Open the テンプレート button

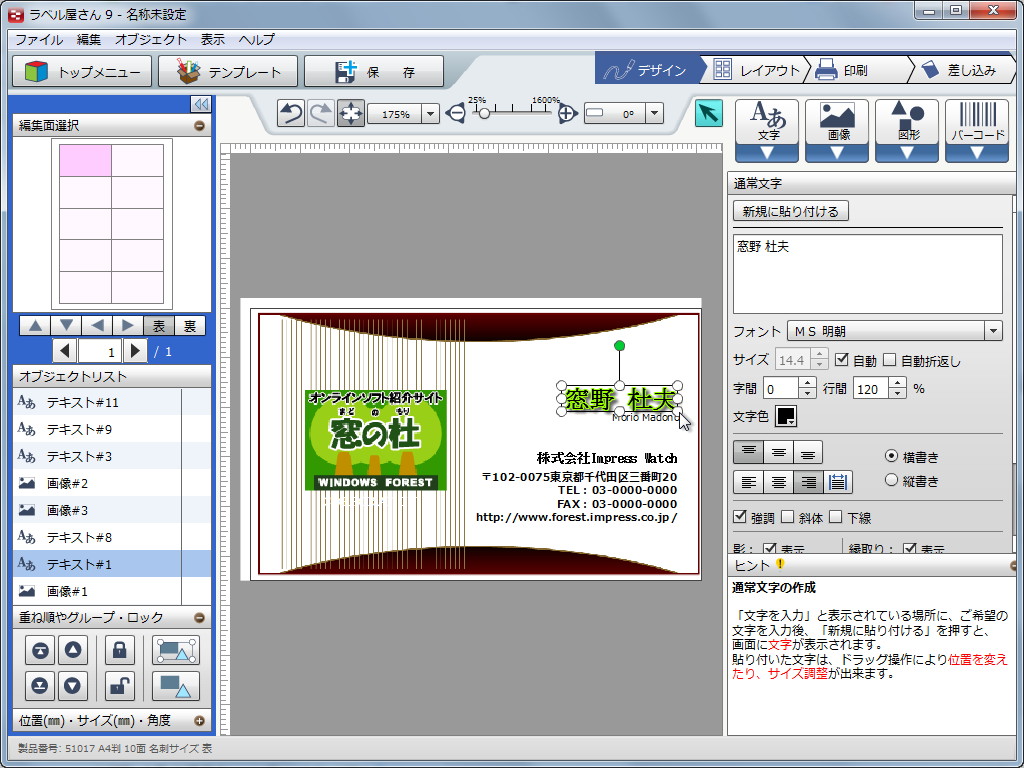(228, 71)
